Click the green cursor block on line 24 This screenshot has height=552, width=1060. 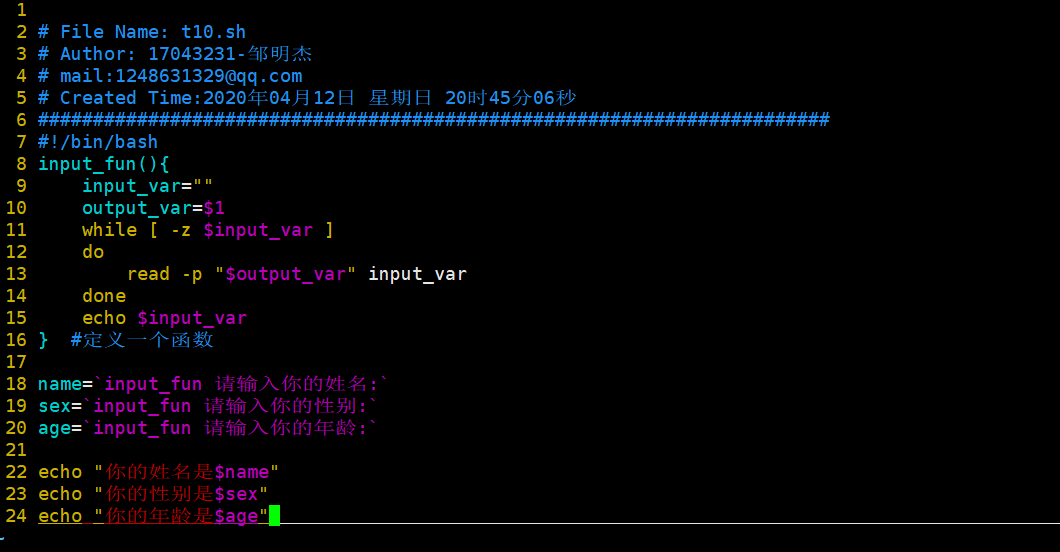click(x=274, y=516)
